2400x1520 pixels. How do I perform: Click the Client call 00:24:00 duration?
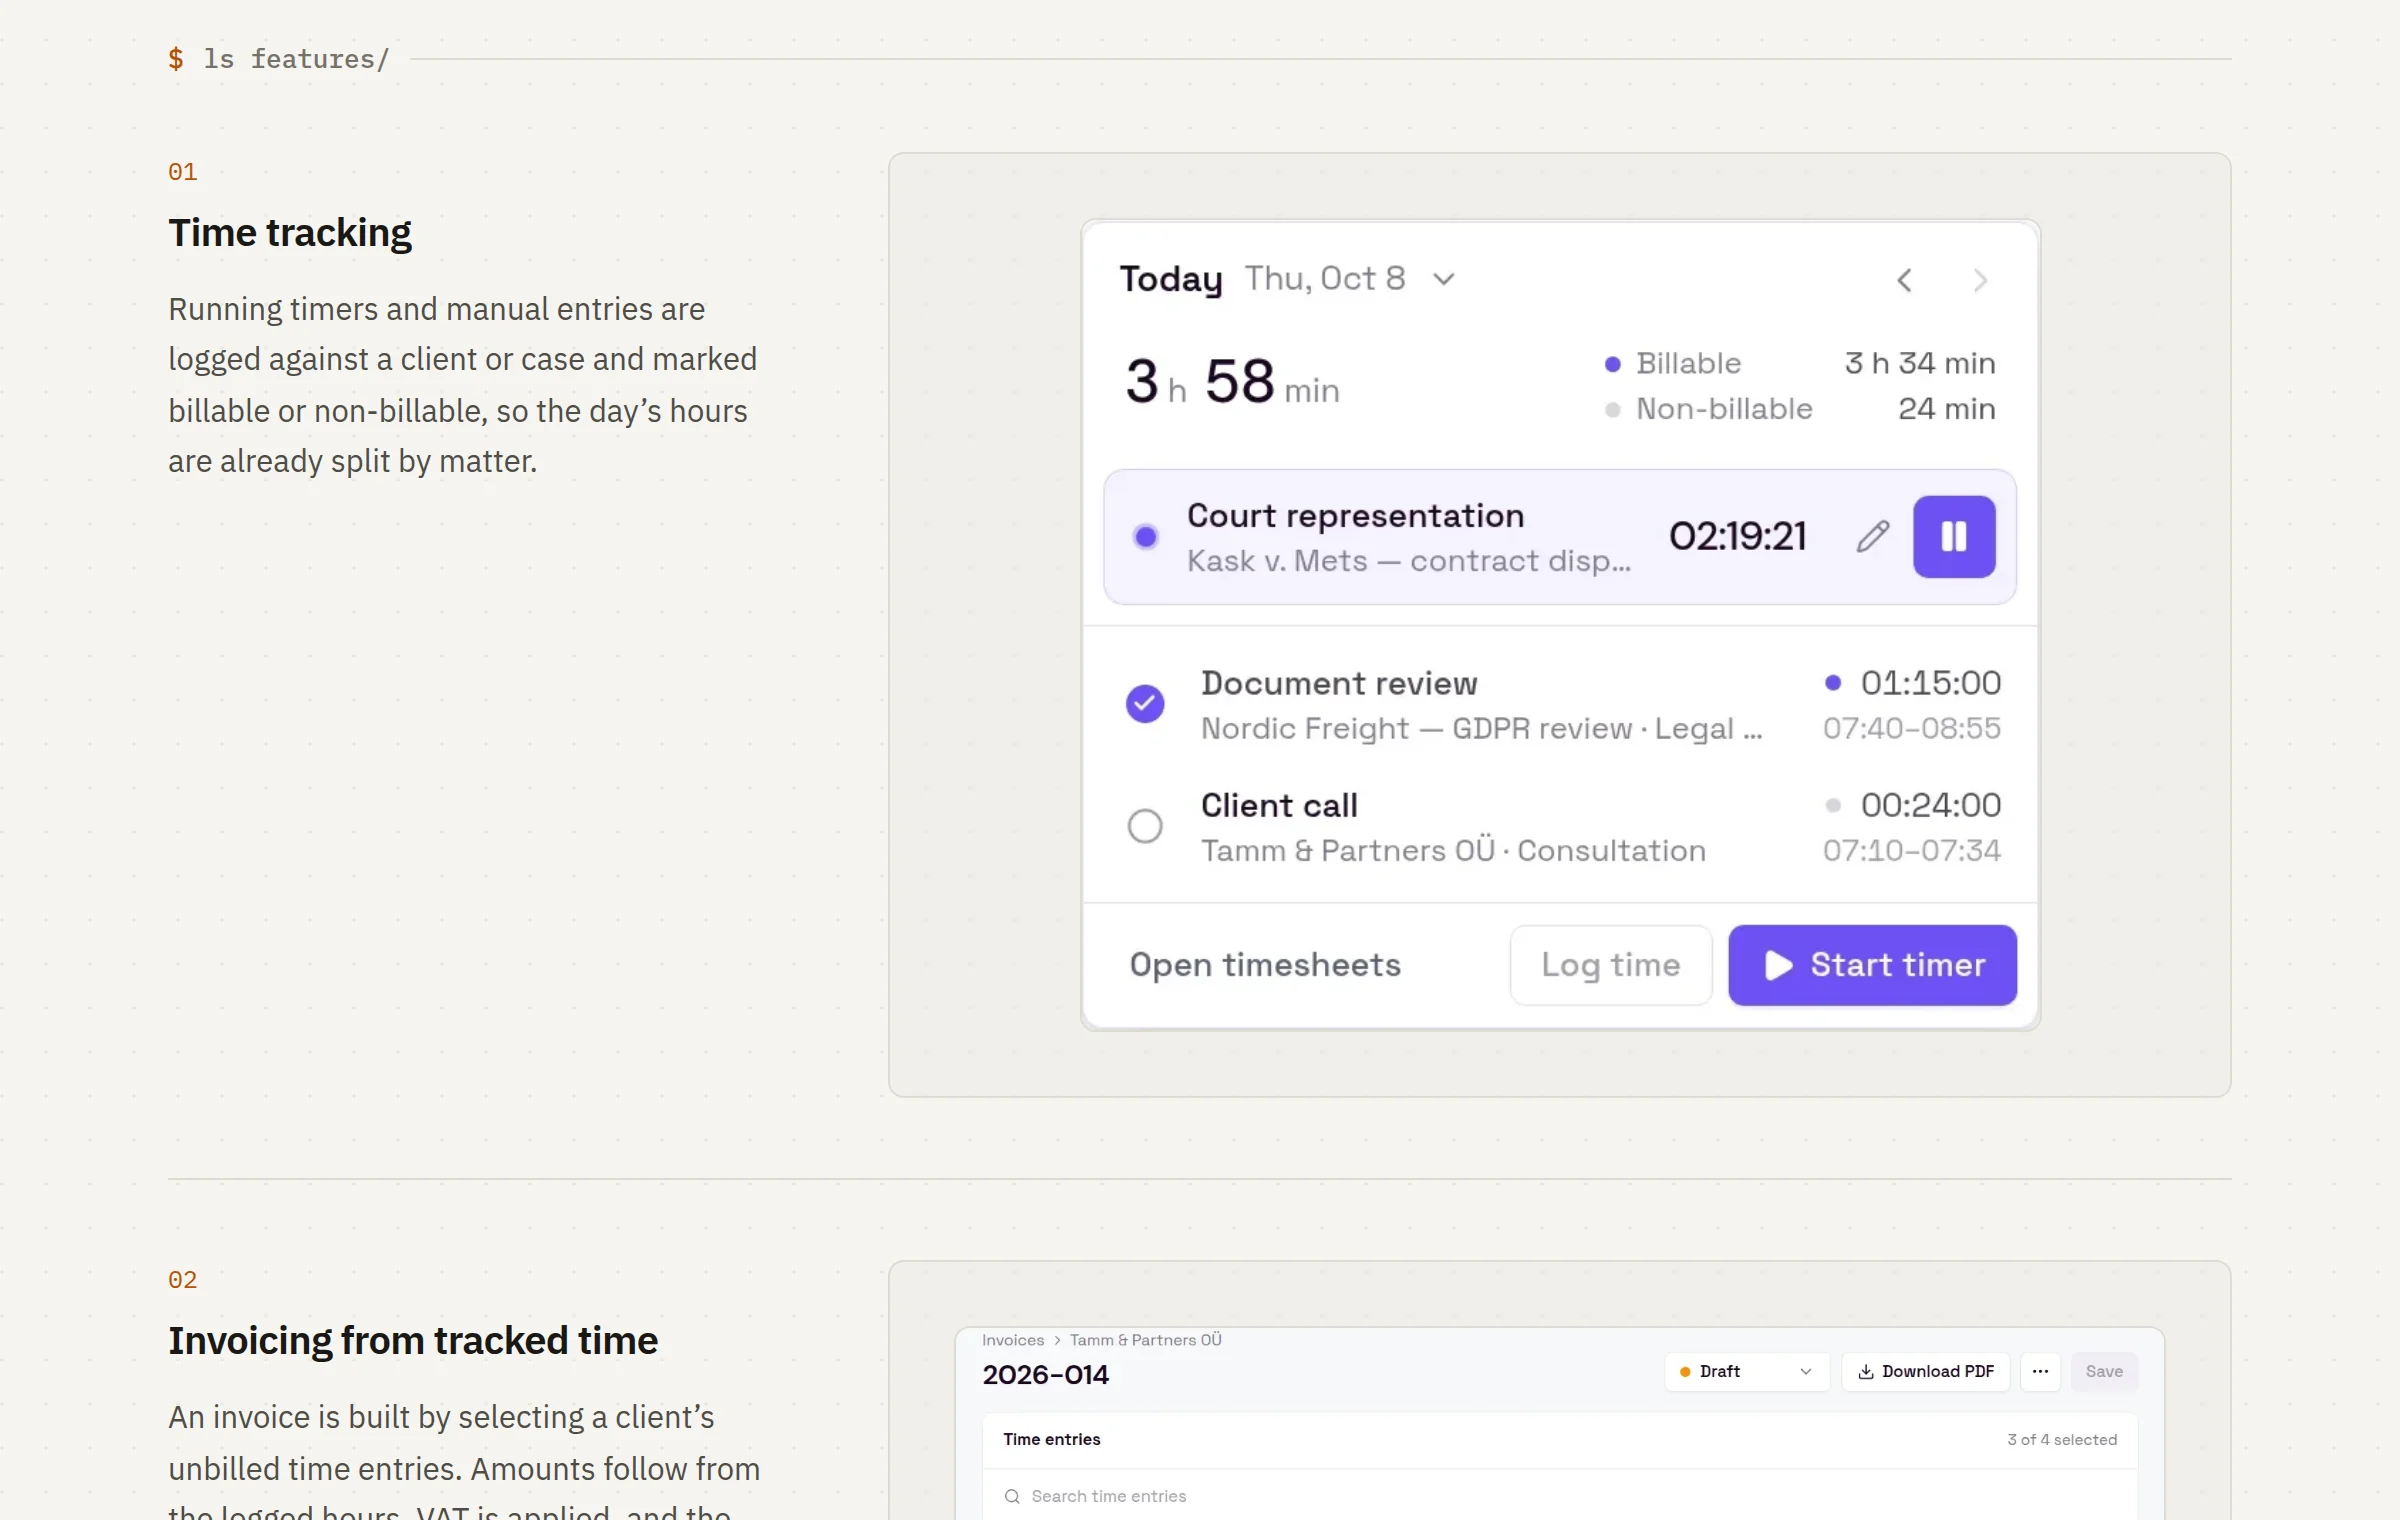point(1930,805)
